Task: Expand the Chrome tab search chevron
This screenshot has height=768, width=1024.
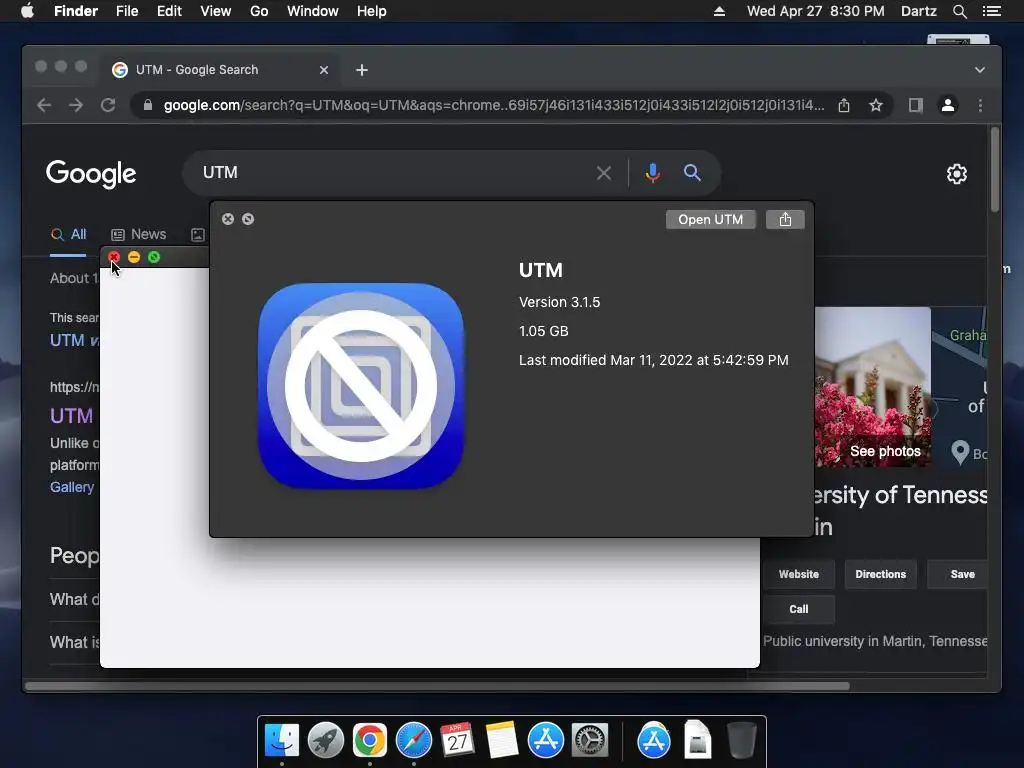Action: coord(980,70)
